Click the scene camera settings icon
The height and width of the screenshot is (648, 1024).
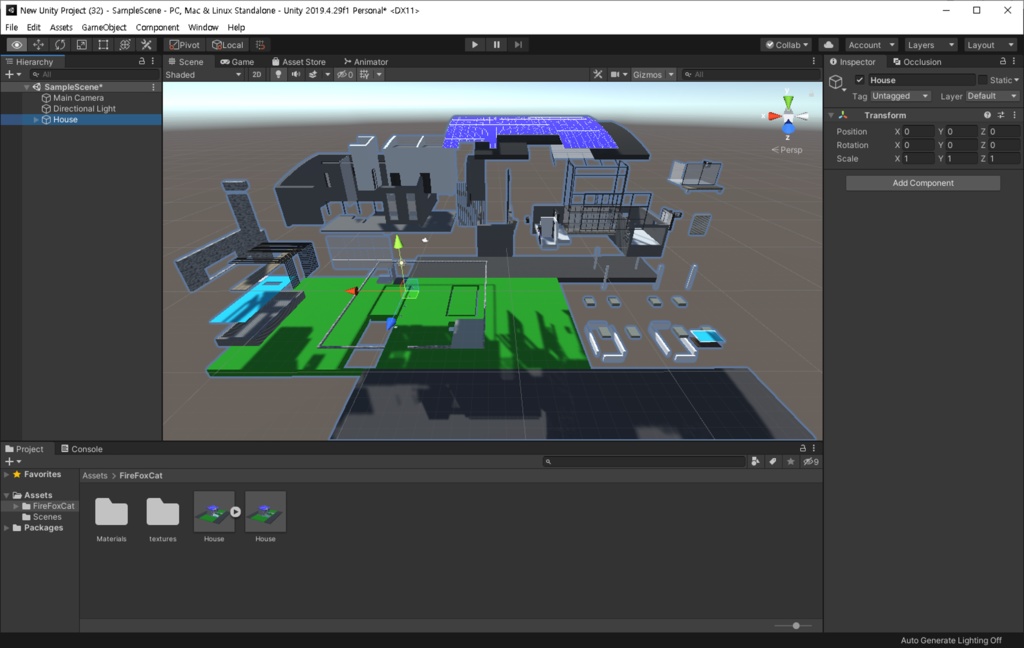point(616,74)
